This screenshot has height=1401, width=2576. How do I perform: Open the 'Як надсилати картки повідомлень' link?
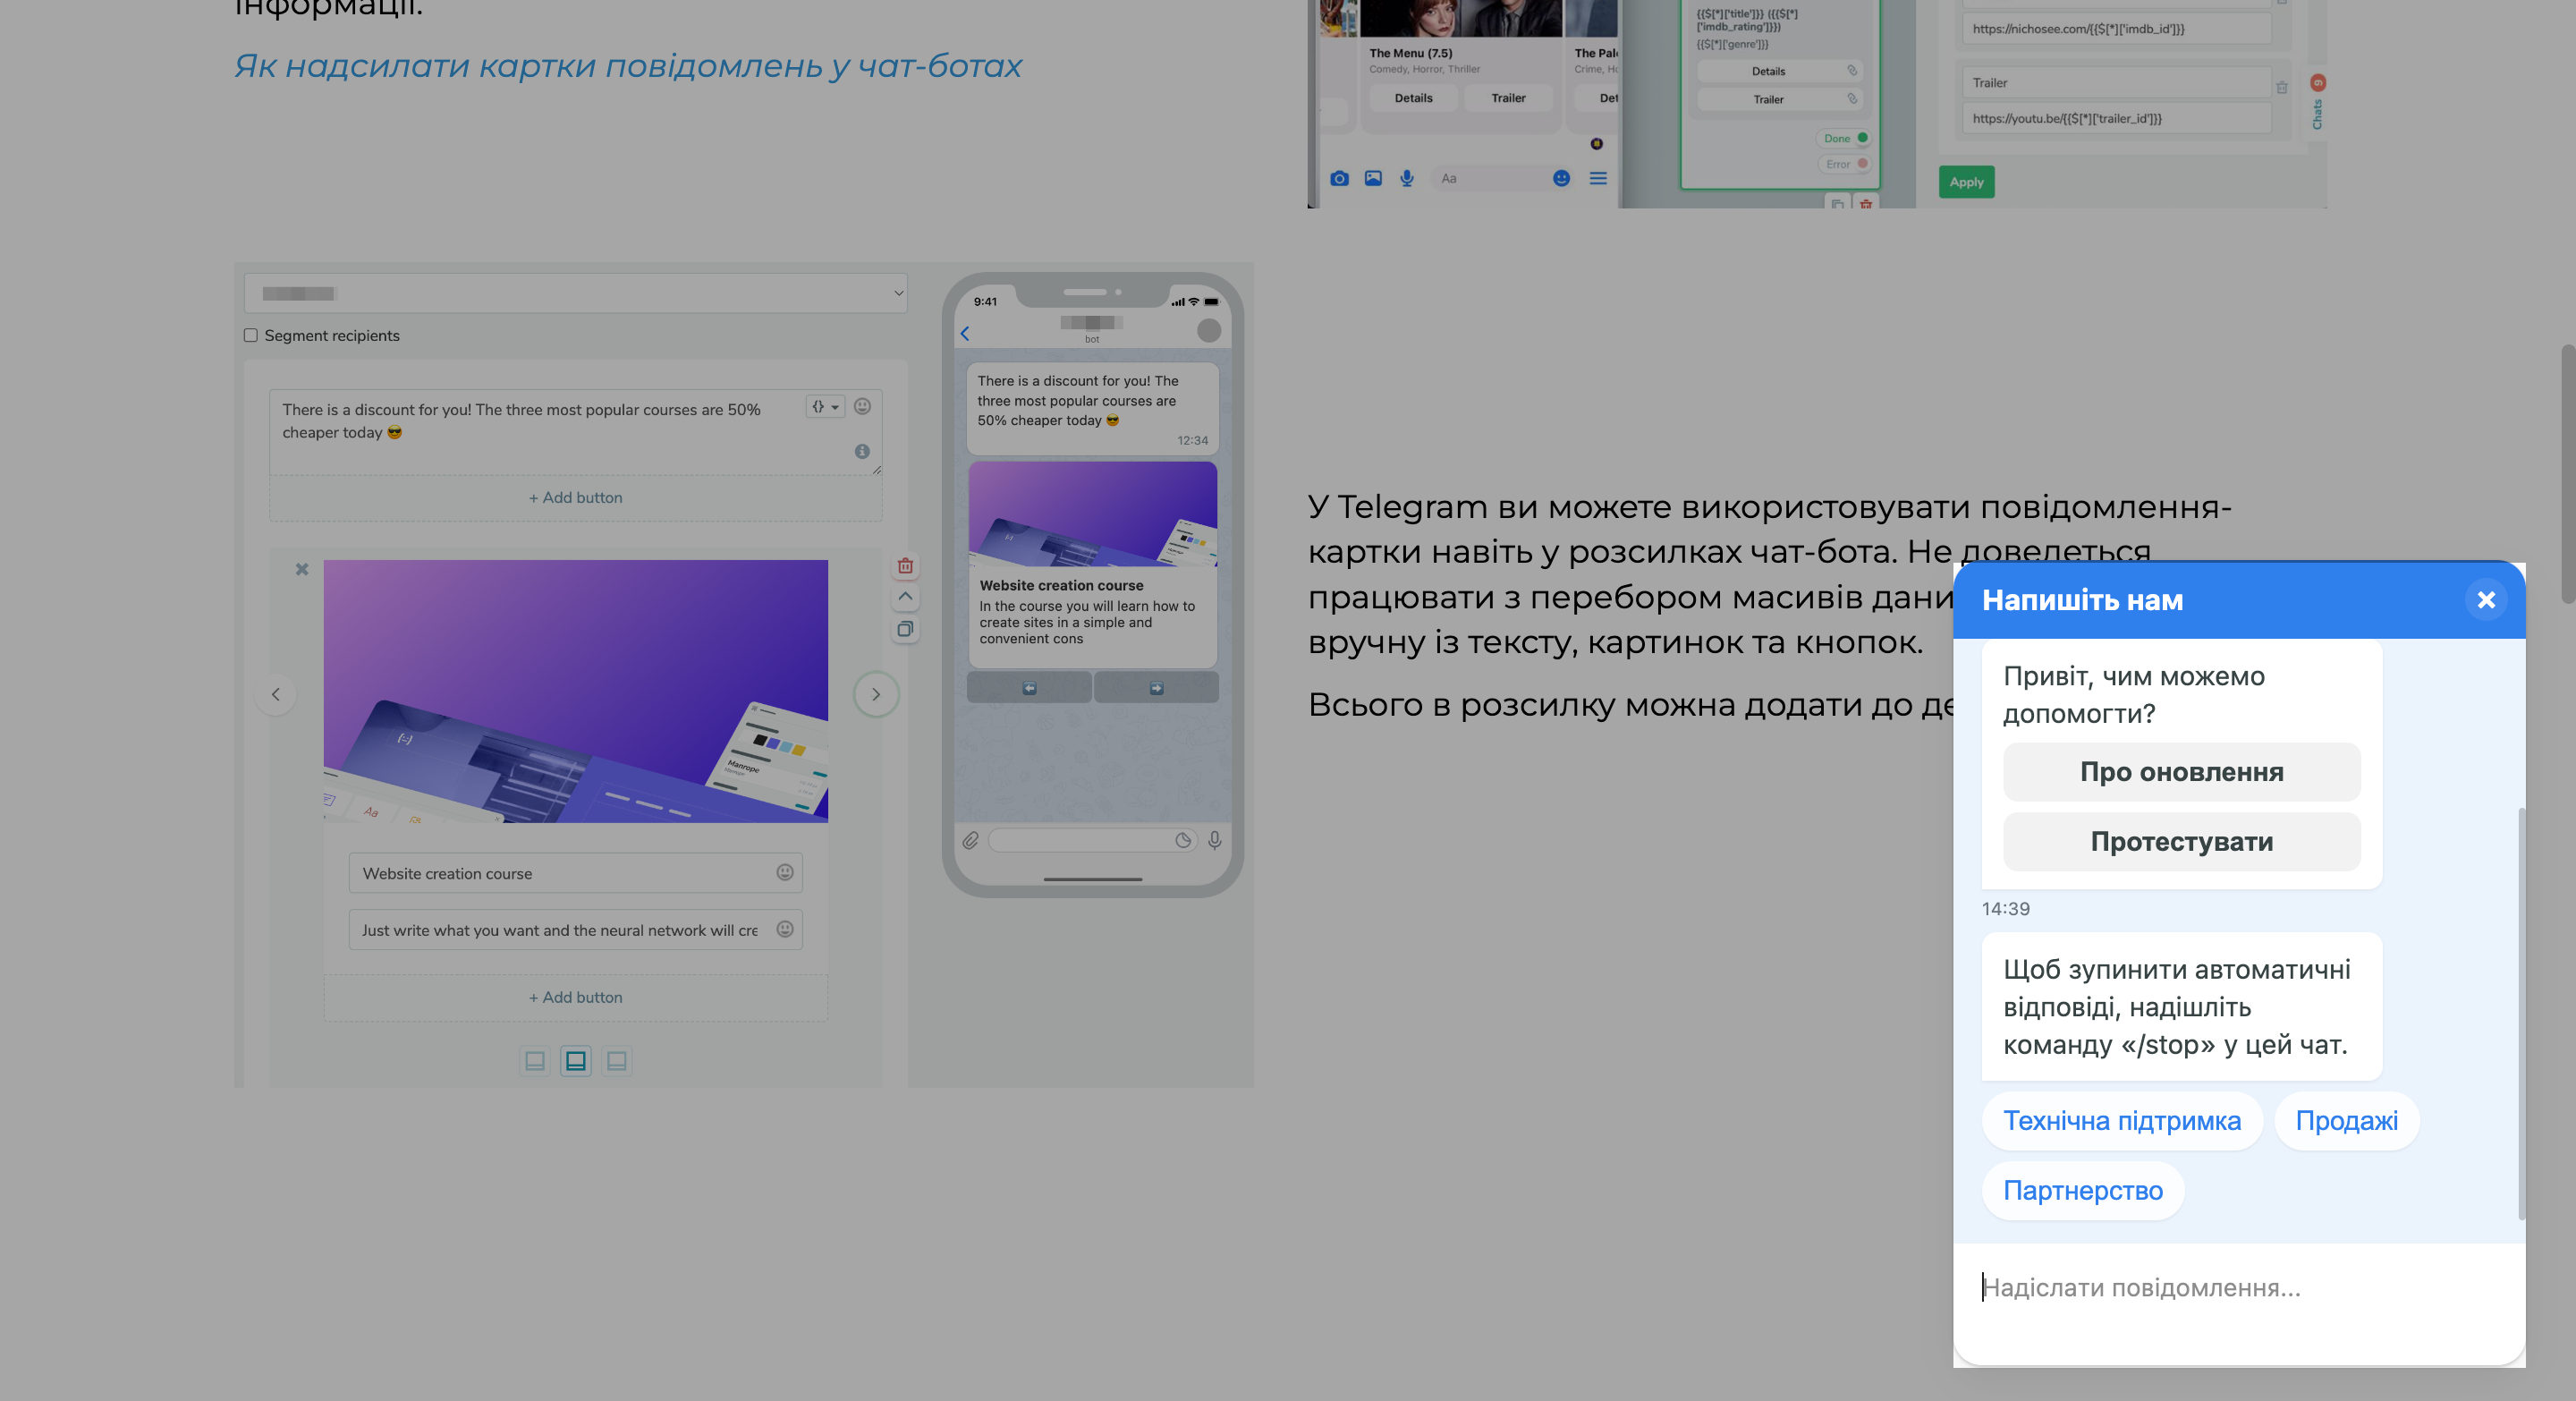(x=627, y=66)
